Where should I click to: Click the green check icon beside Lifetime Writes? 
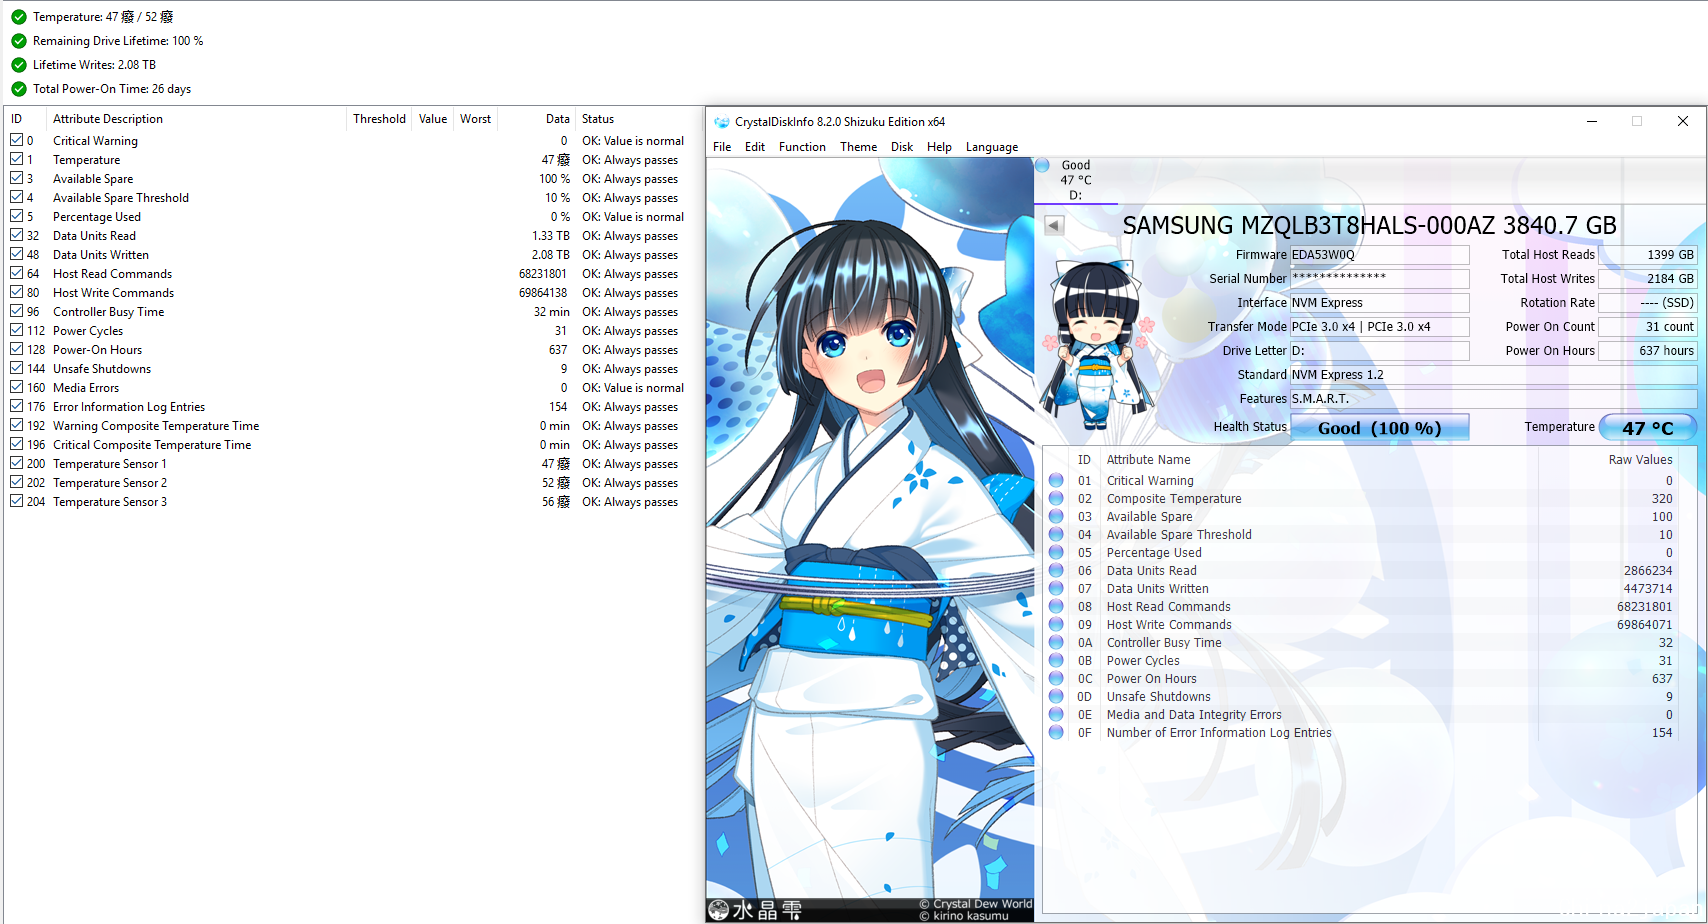19,65
